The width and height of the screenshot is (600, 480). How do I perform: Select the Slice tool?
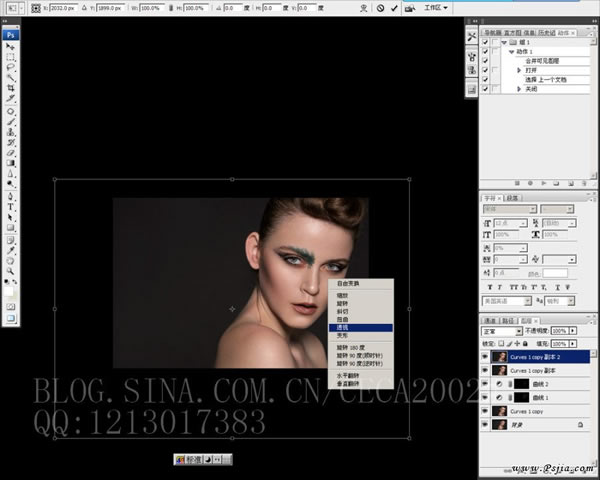[10, 98]
